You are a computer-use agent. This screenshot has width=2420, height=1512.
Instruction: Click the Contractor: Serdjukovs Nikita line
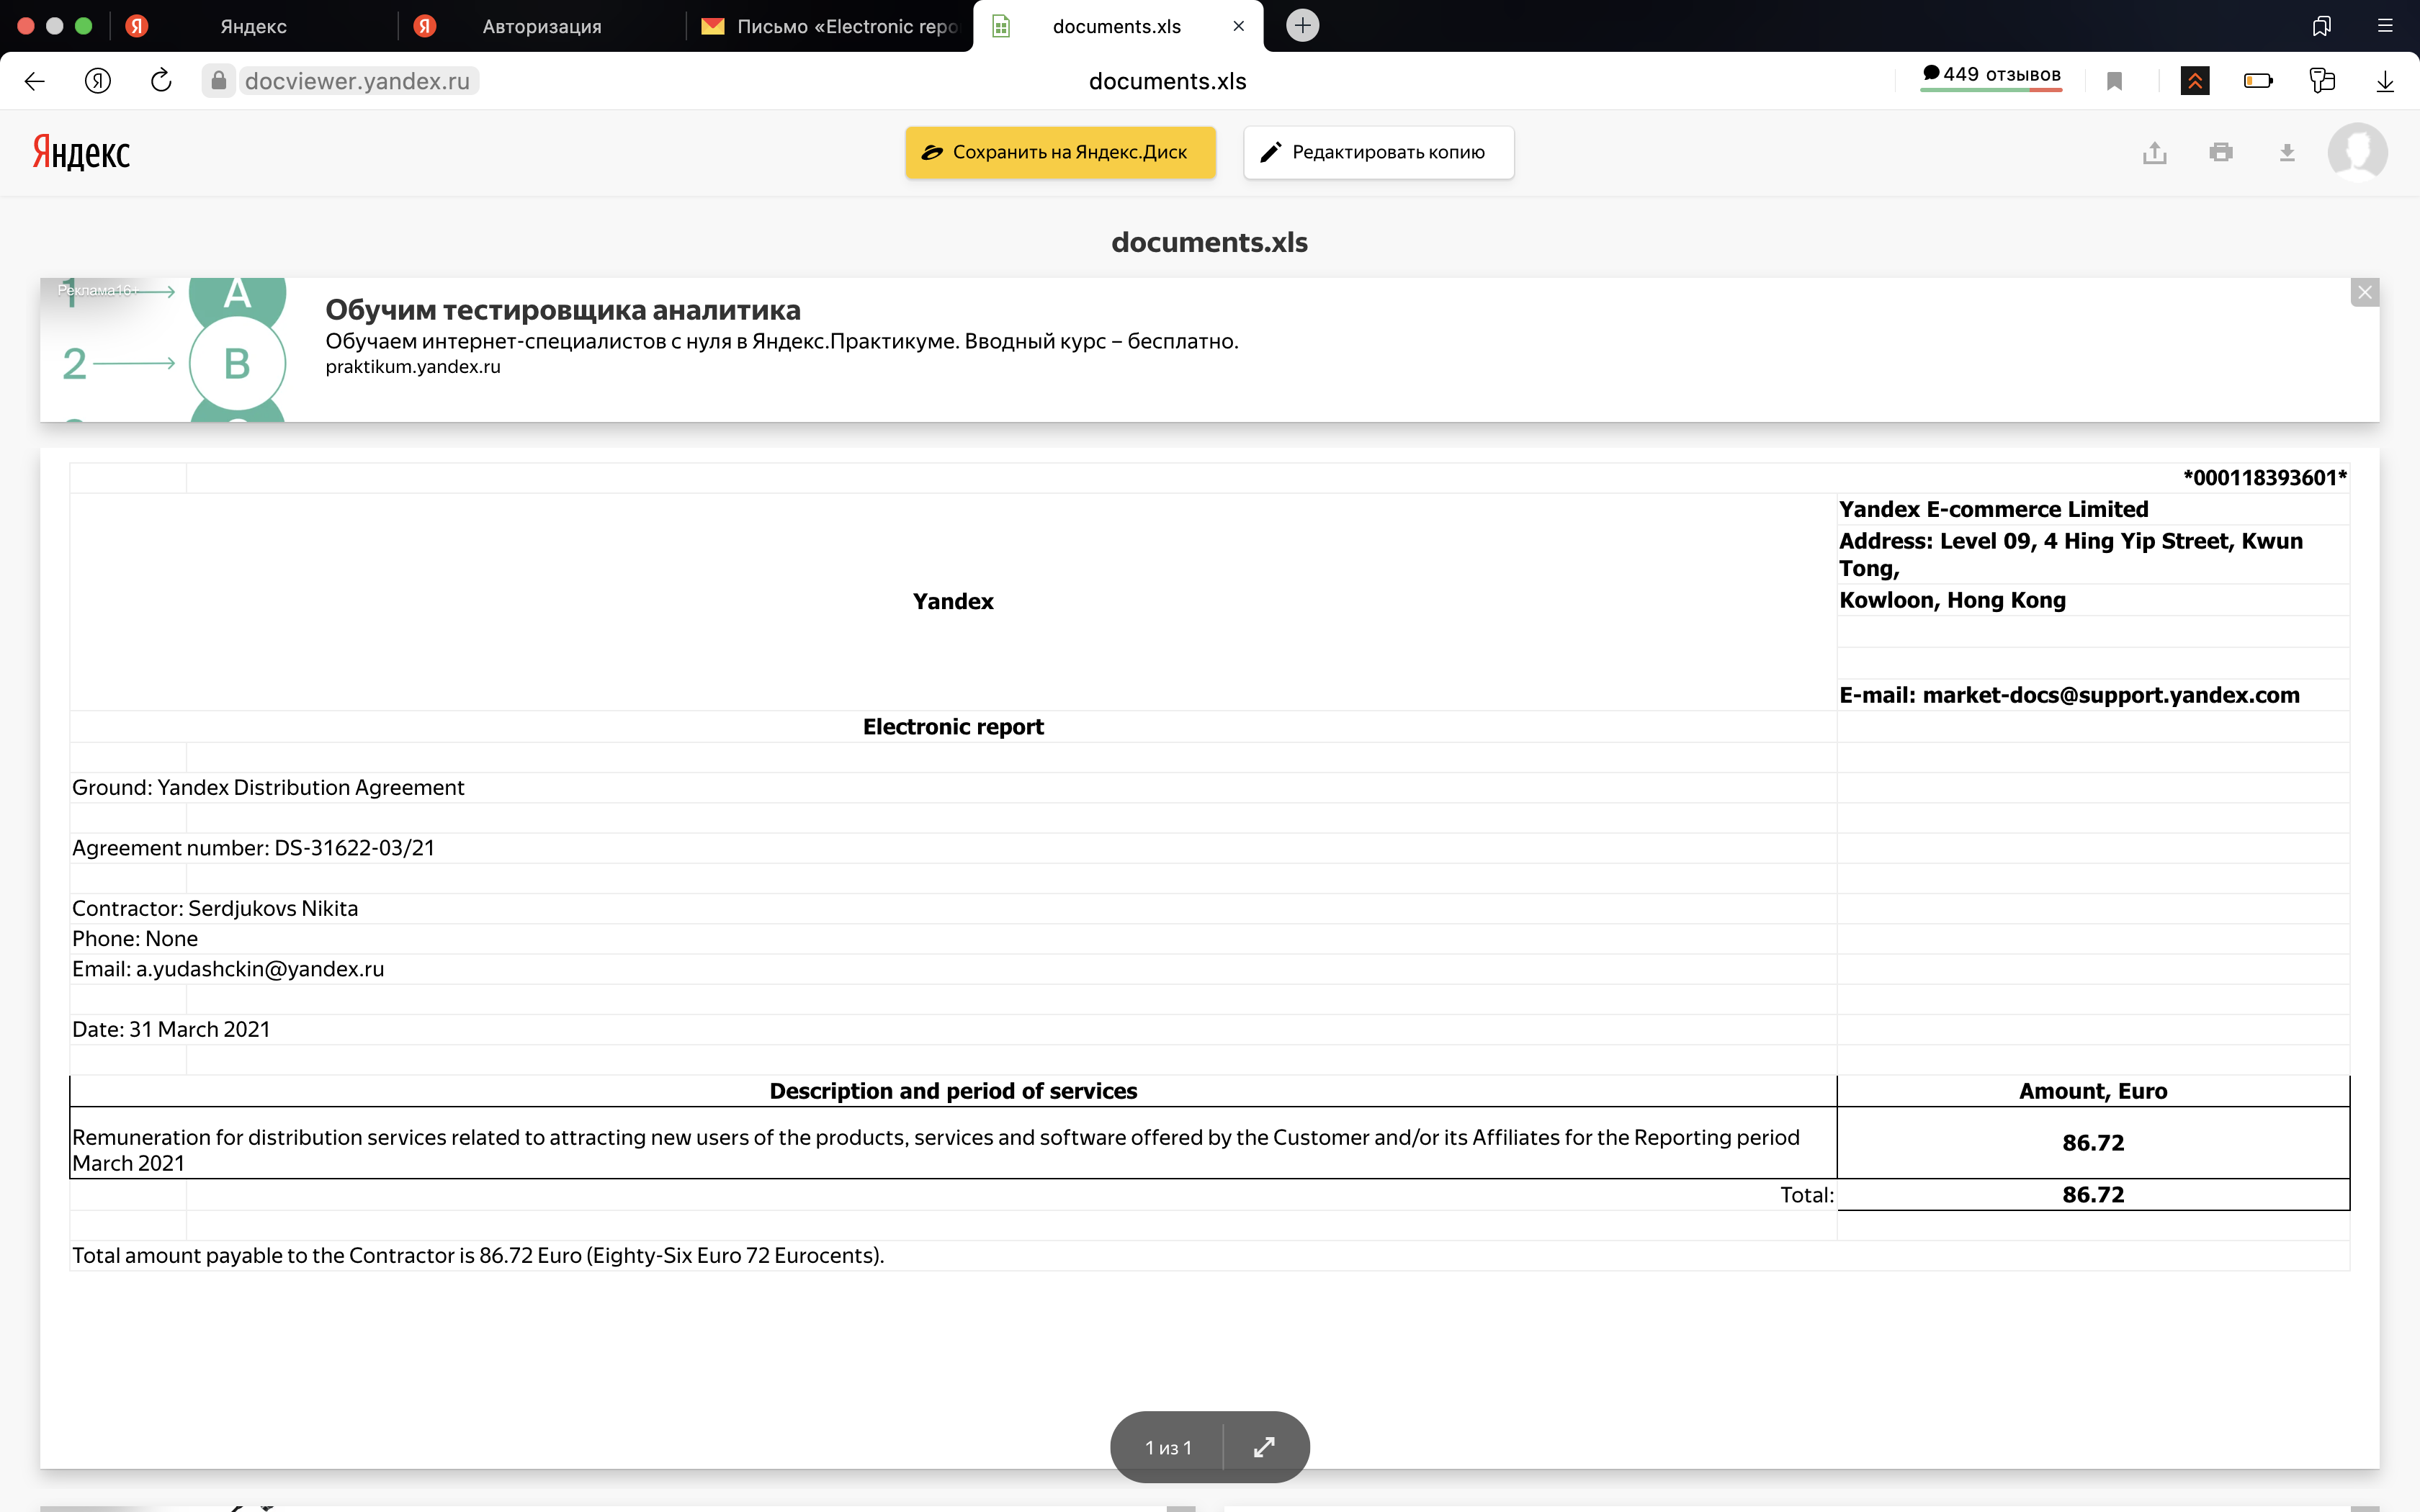click(215, 908)
